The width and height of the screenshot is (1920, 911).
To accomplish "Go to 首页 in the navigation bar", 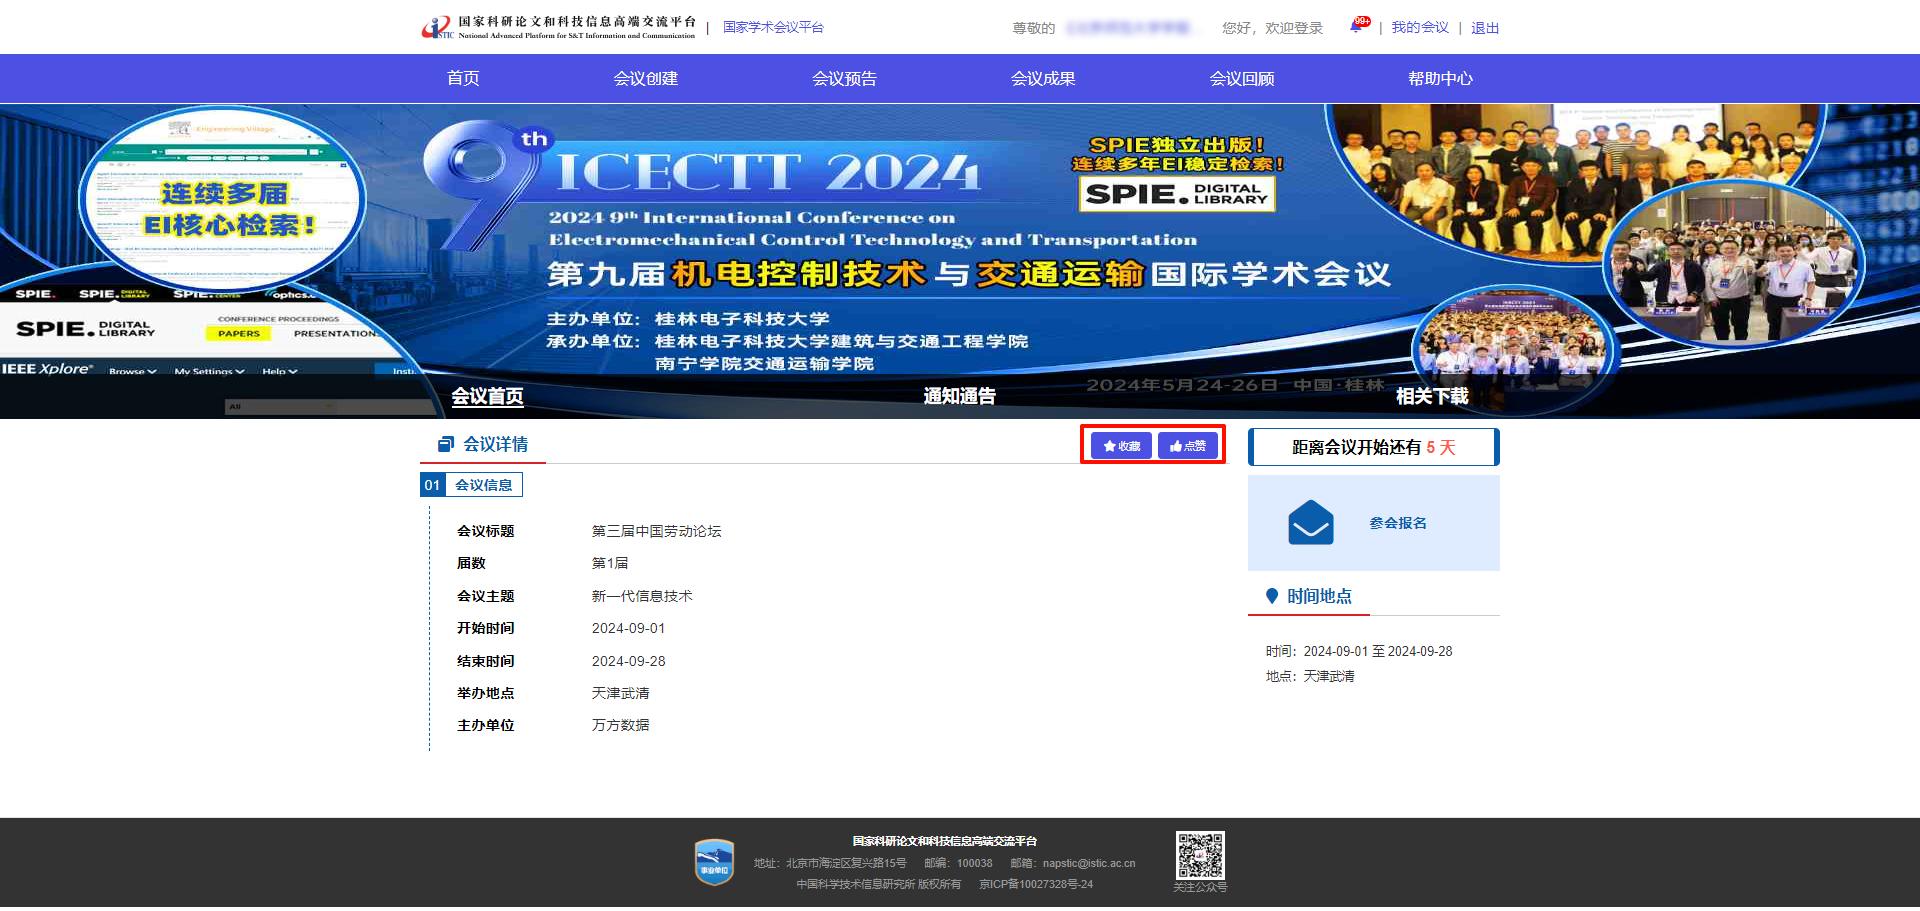I will click(x=463, y=79).
